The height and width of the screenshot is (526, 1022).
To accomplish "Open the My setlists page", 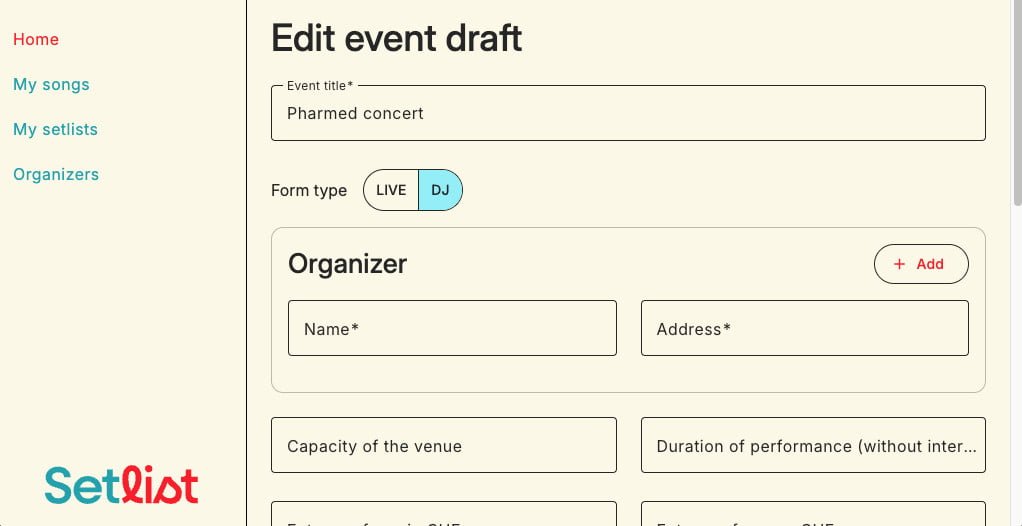I will tap(55, 129).
